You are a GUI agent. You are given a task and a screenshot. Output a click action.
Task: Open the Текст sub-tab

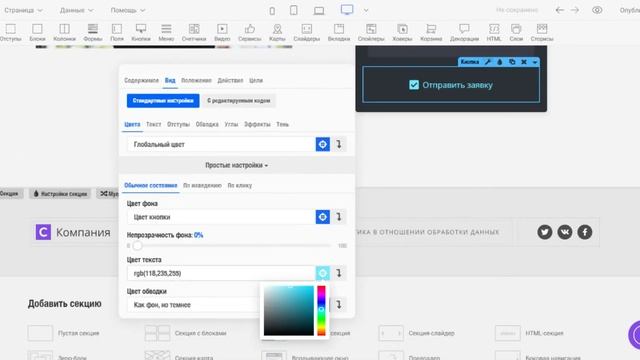click(153, 124)
